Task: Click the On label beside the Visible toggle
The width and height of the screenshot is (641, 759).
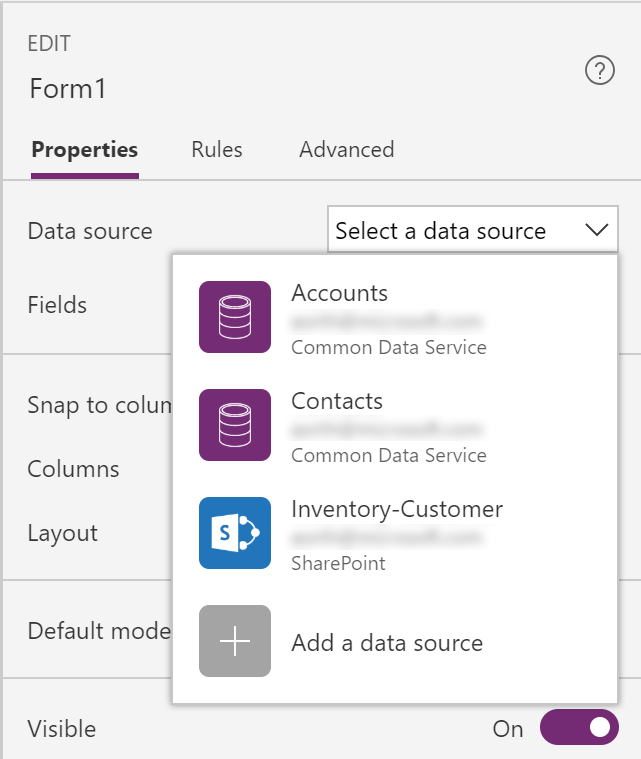Action: coord(508,729)
